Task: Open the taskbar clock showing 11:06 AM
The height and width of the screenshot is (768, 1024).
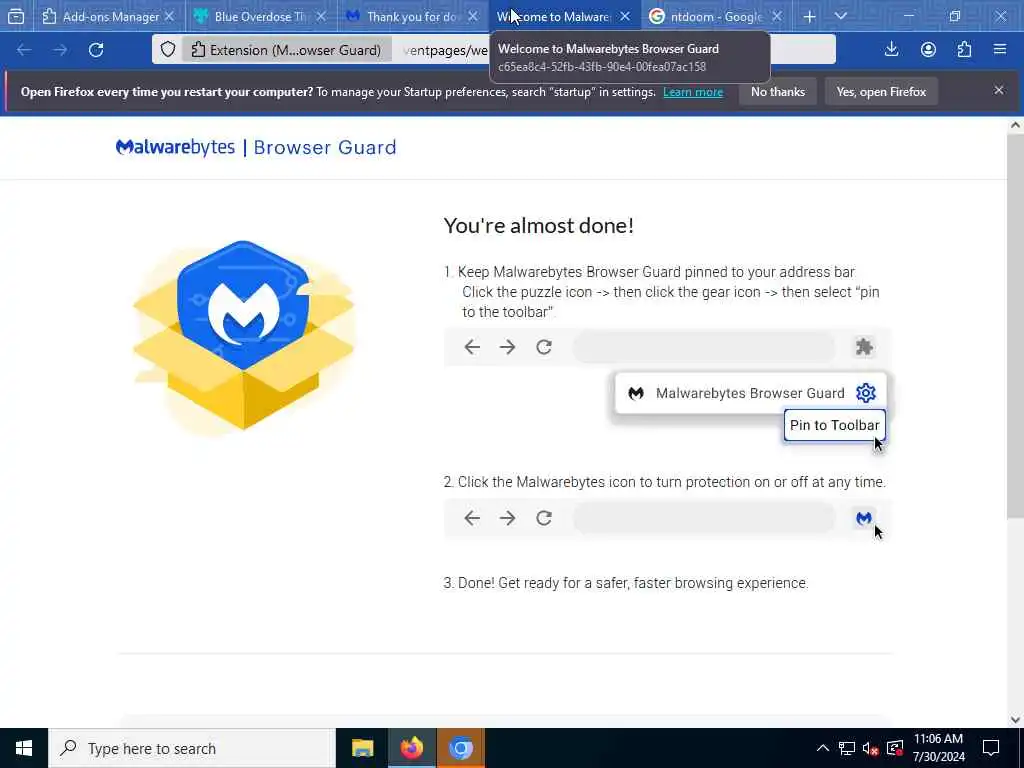Action: [938, 748]
